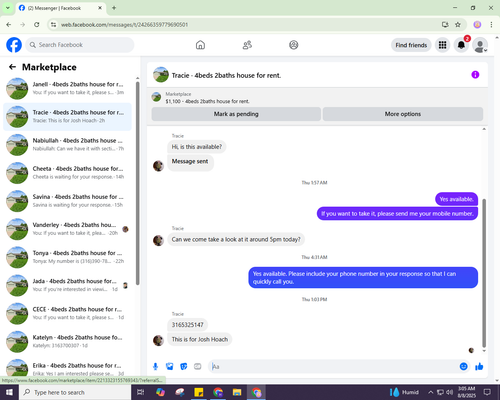Go back in the browser
Viewport: 500px width, 400px height.
point(9,25)
